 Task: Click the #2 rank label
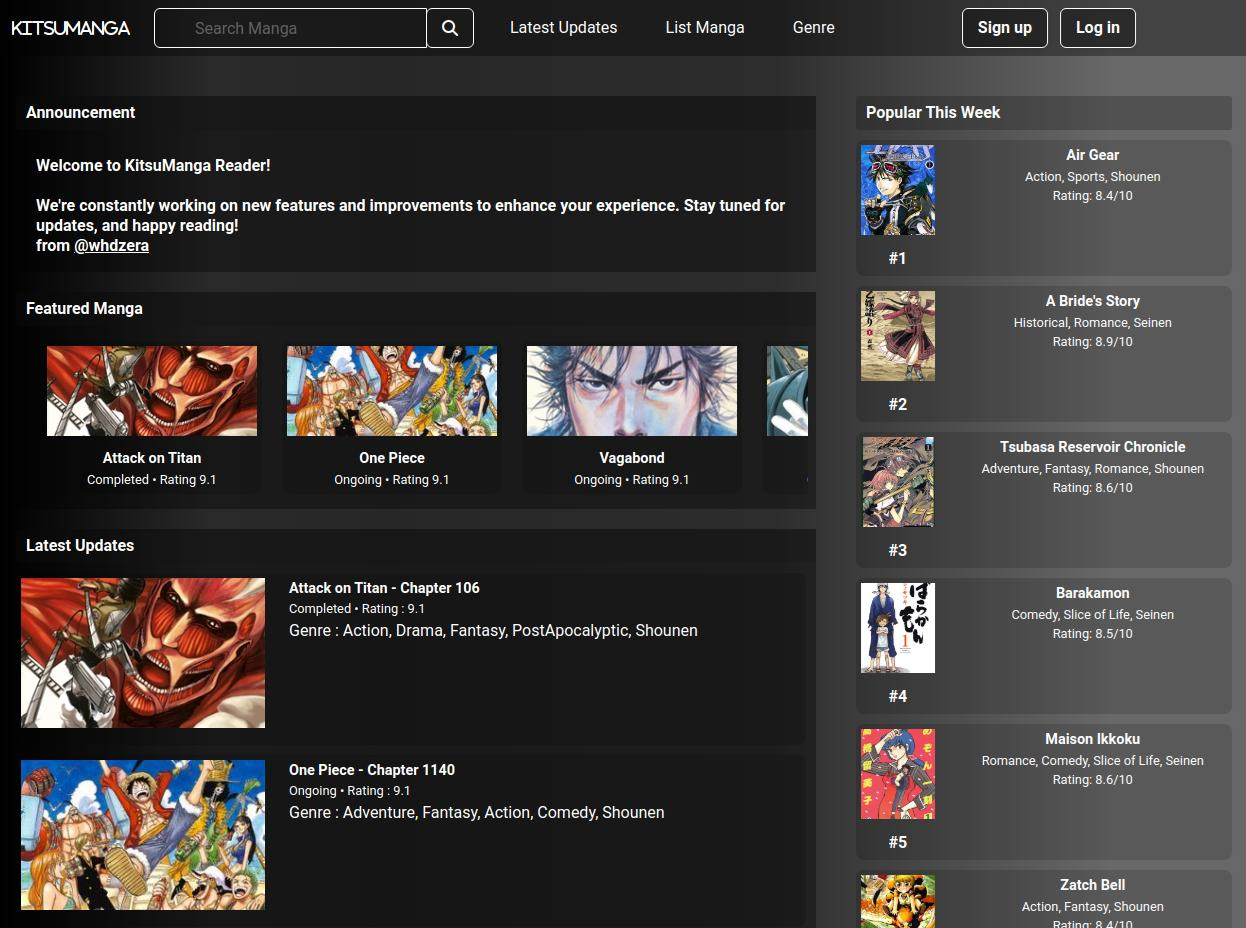898,404
